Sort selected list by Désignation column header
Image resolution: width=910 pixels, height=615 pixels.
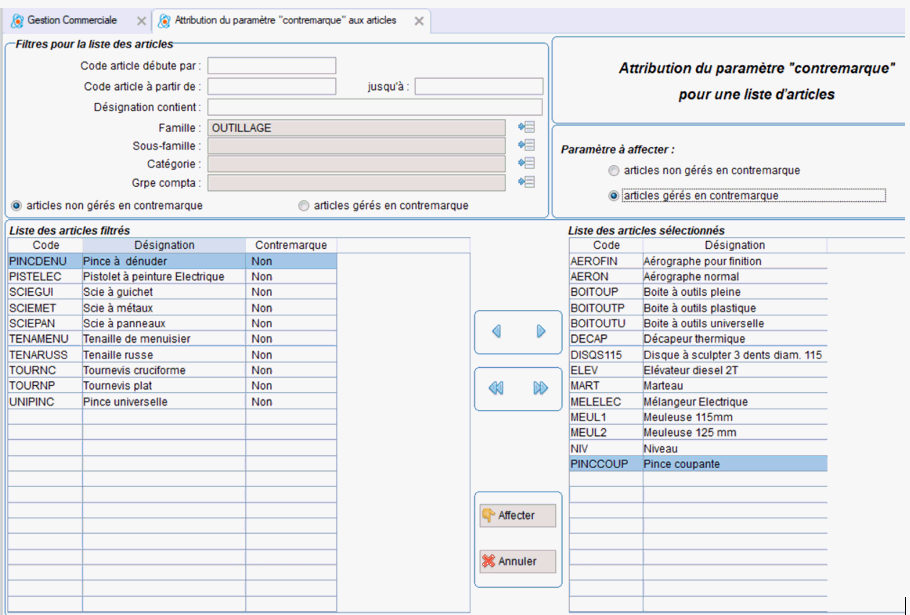tap(735, 245)
